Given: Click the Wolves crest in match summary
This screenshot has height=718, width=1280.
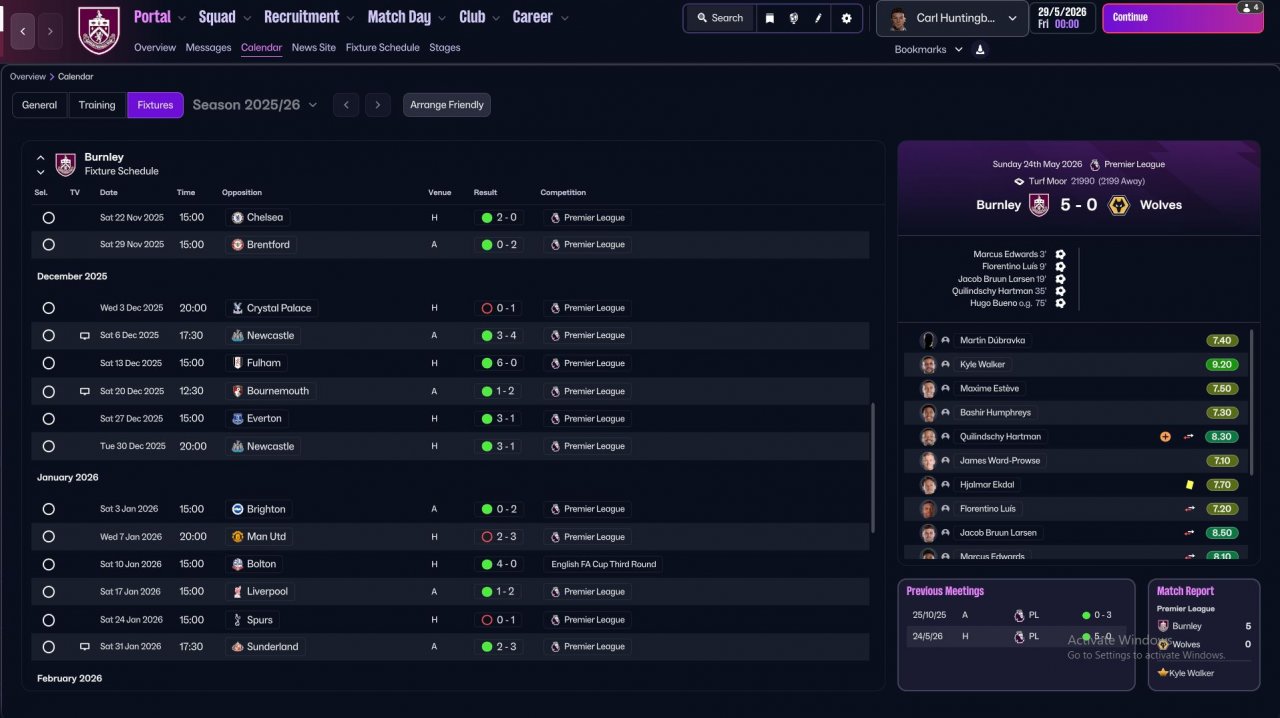Looking at the screenshot, I should click(1120, 205).
